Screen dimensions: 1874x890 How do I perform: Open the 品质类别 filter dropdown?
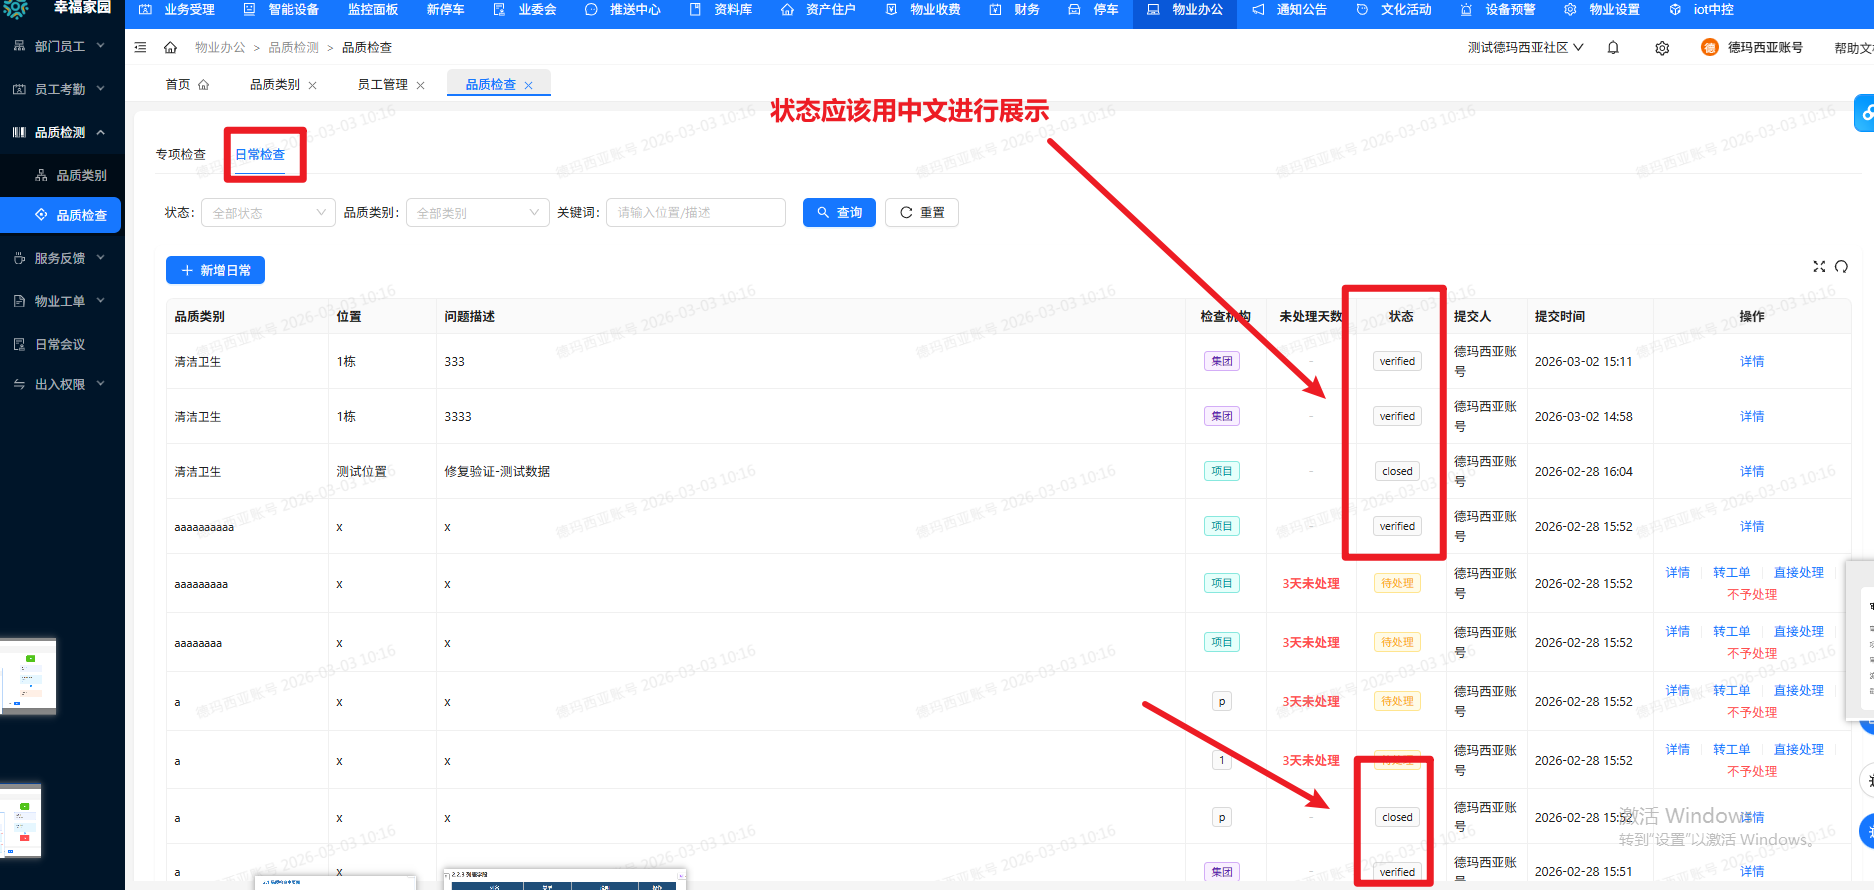pyautogui.click(x=477, y=213)
